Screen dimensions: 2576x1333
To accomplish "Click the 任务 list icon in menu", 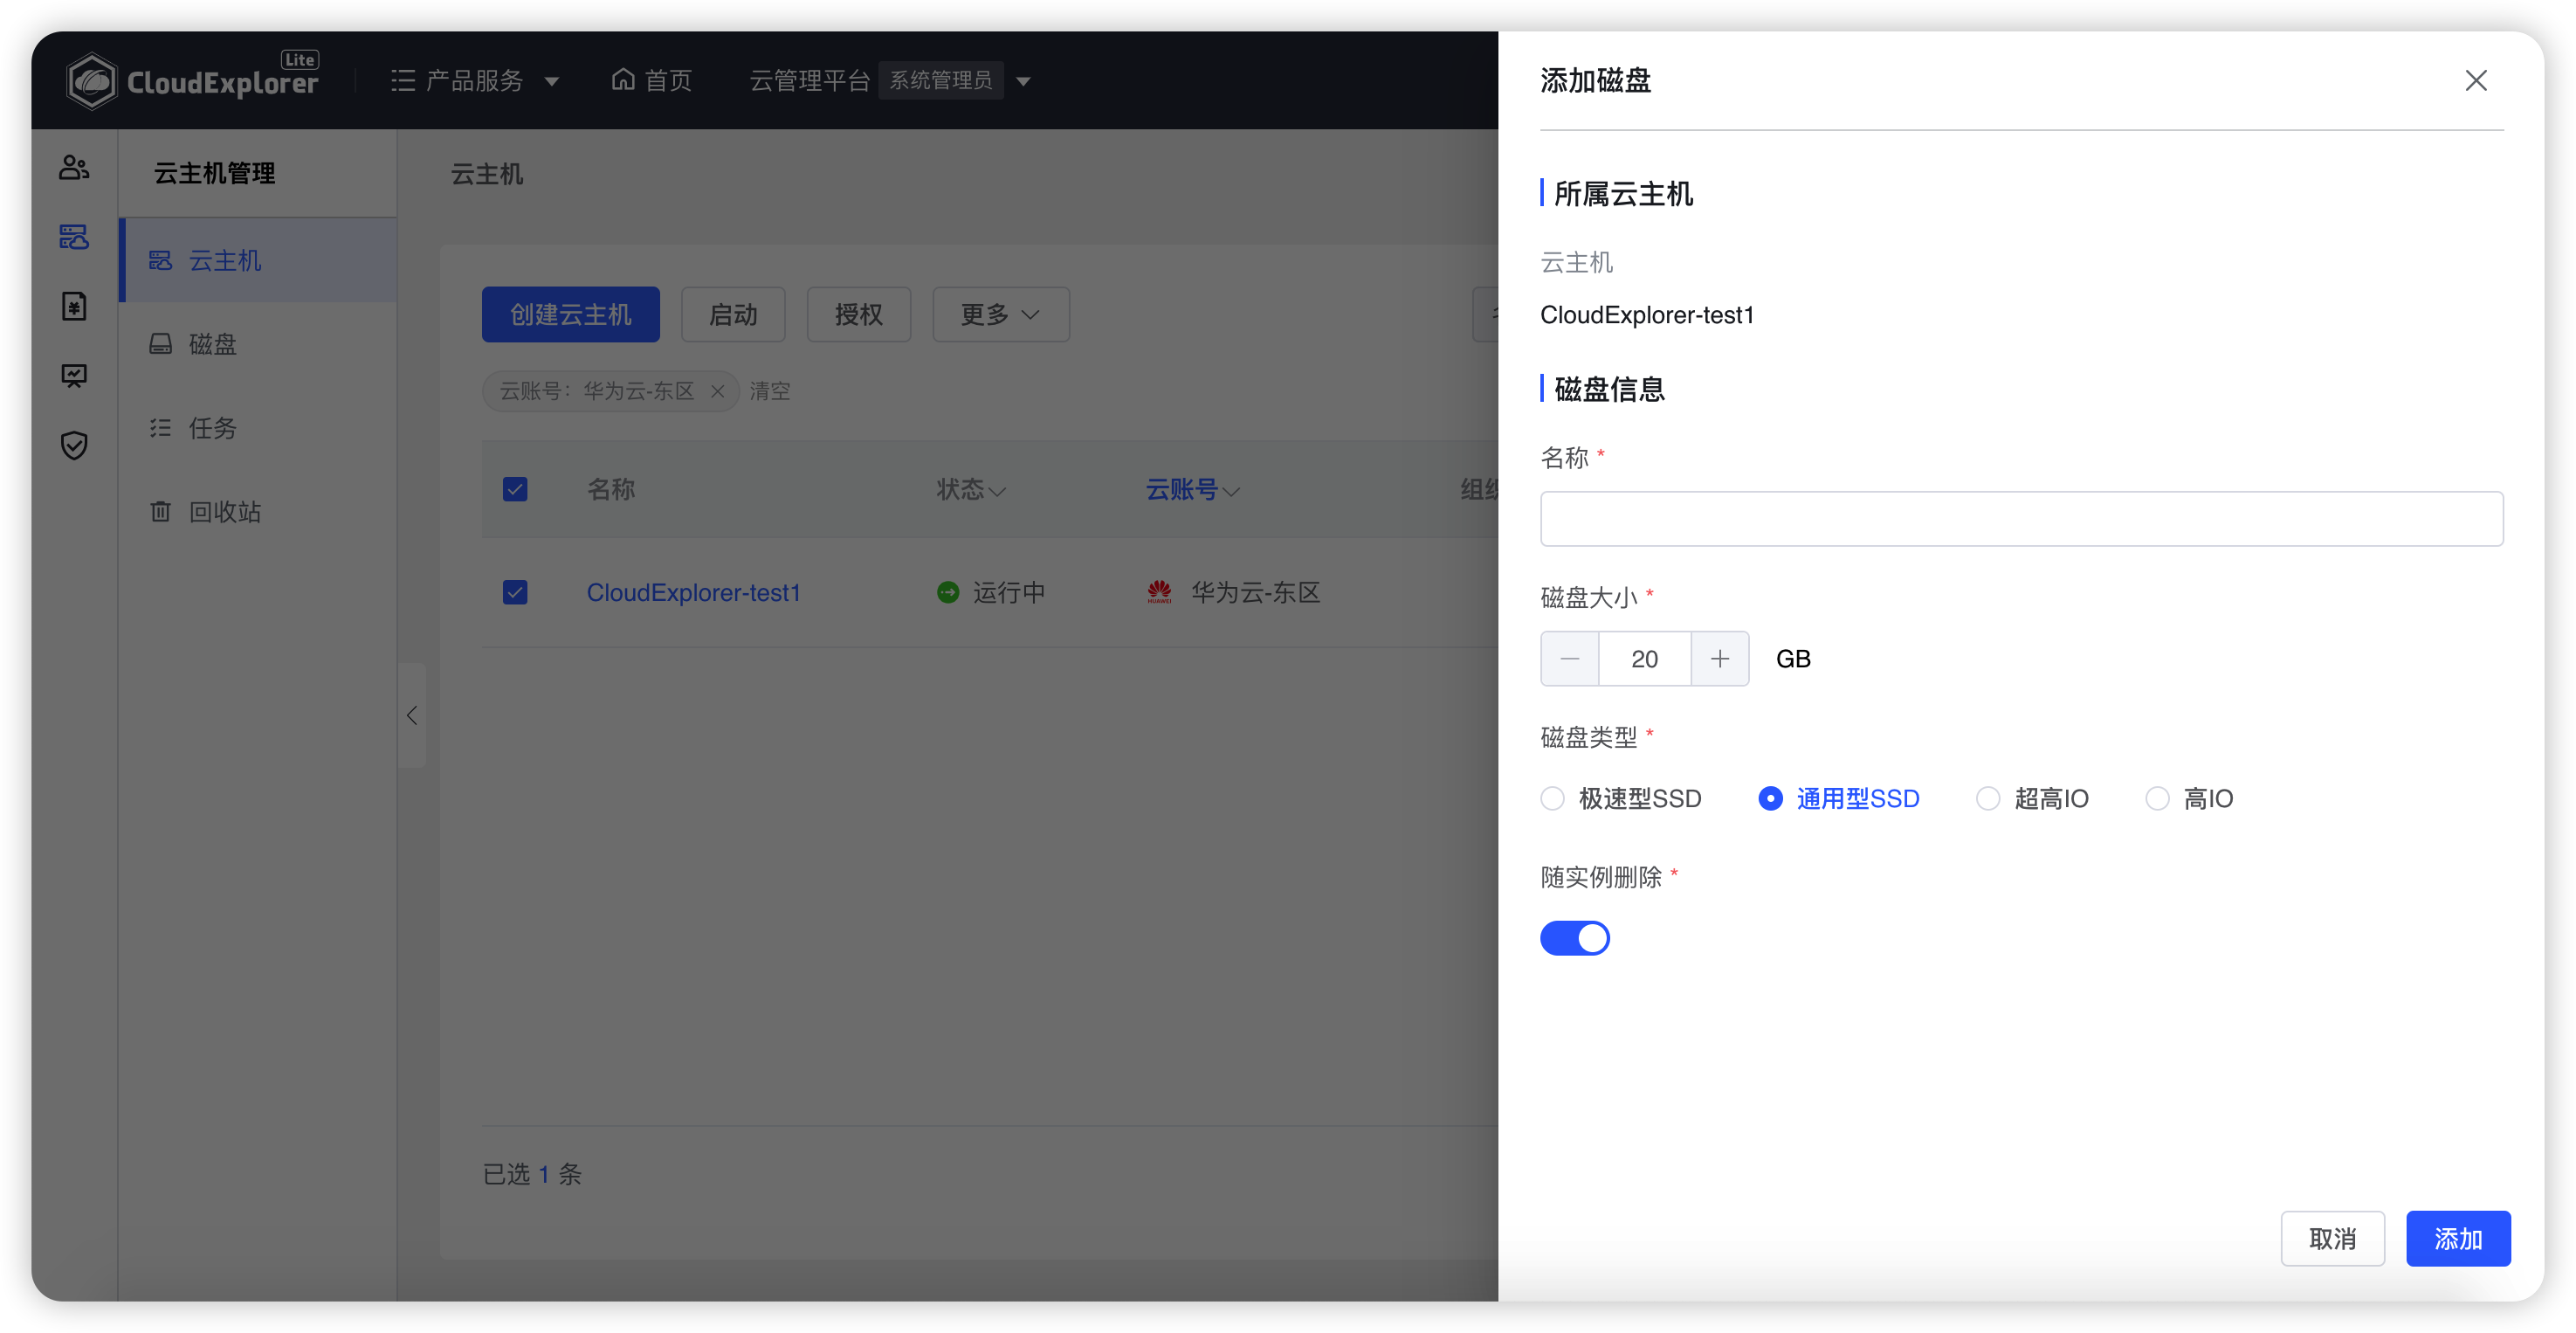I will tap(160, 428).
